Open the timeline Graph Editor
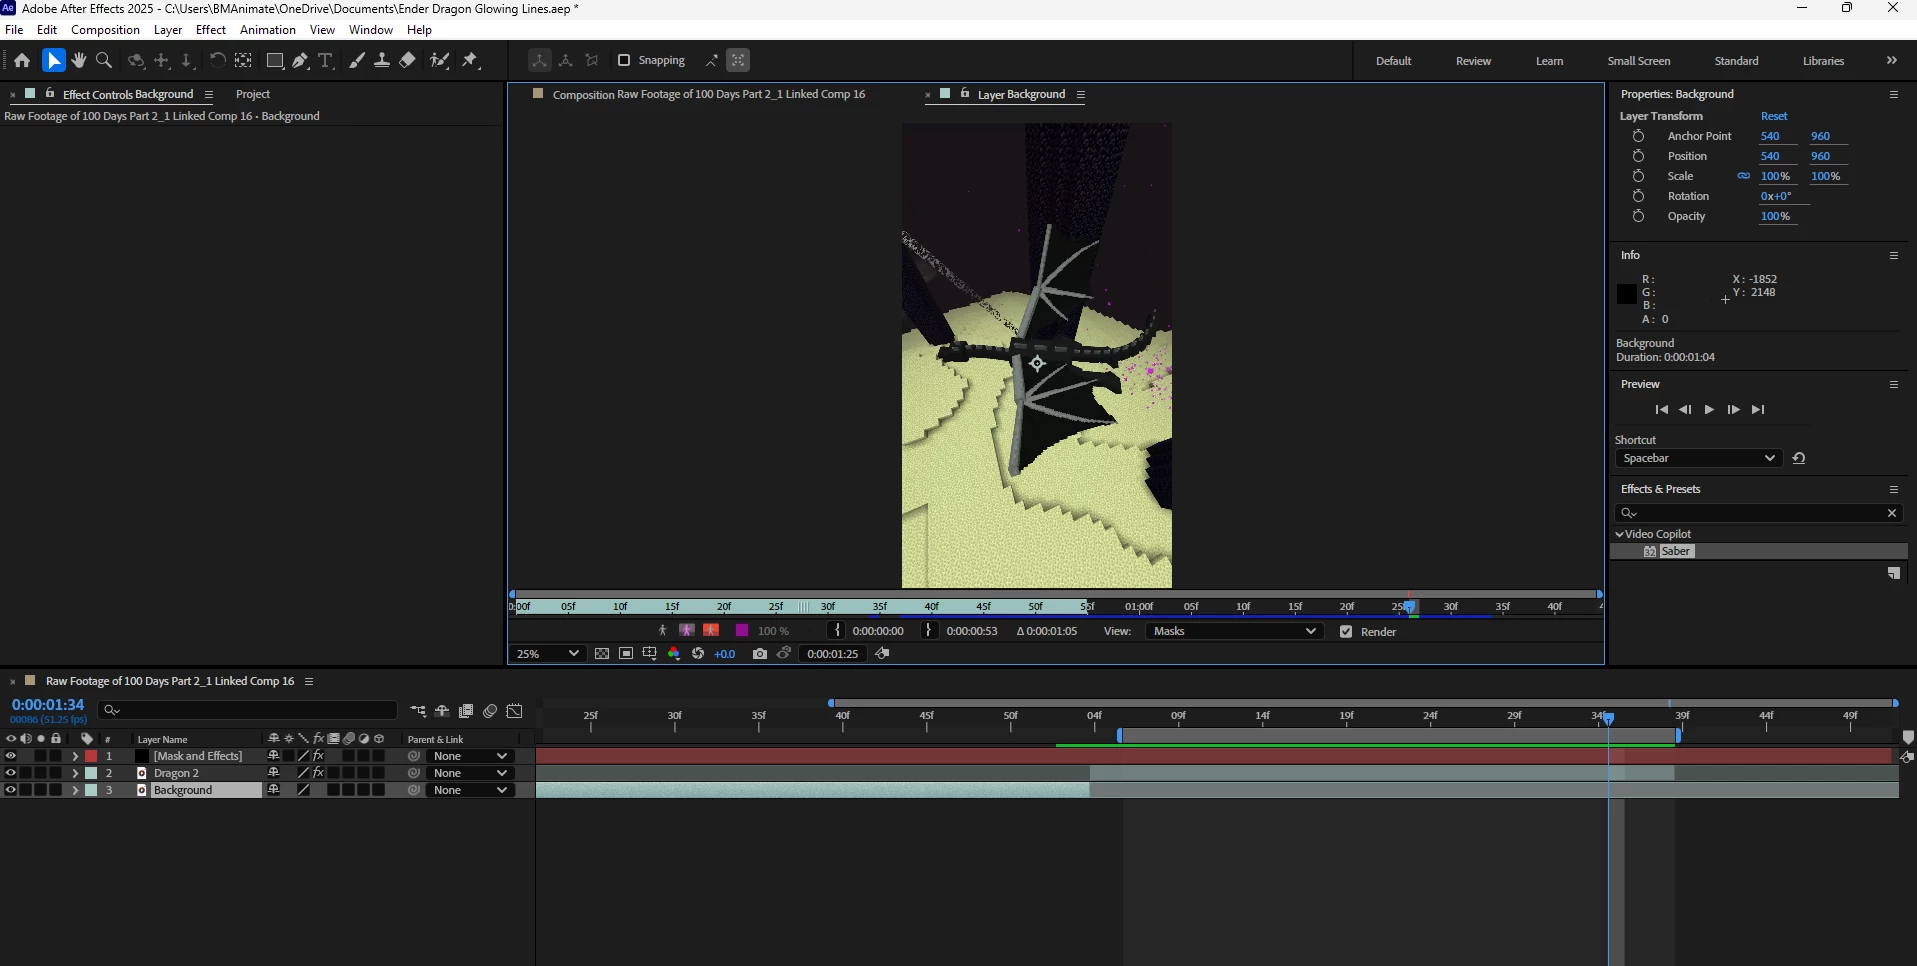 click(x=515, y=711)
